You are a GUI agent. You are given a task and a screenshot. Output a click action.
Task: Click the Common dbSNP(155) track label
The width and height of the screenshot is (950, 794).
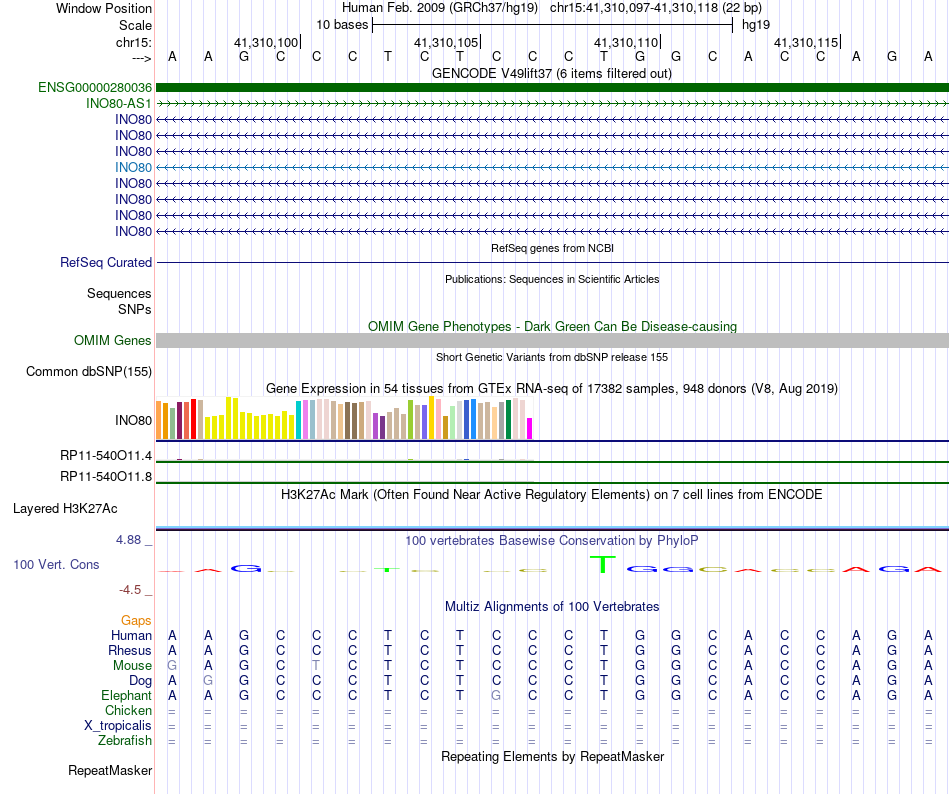(x=89, y=371)
